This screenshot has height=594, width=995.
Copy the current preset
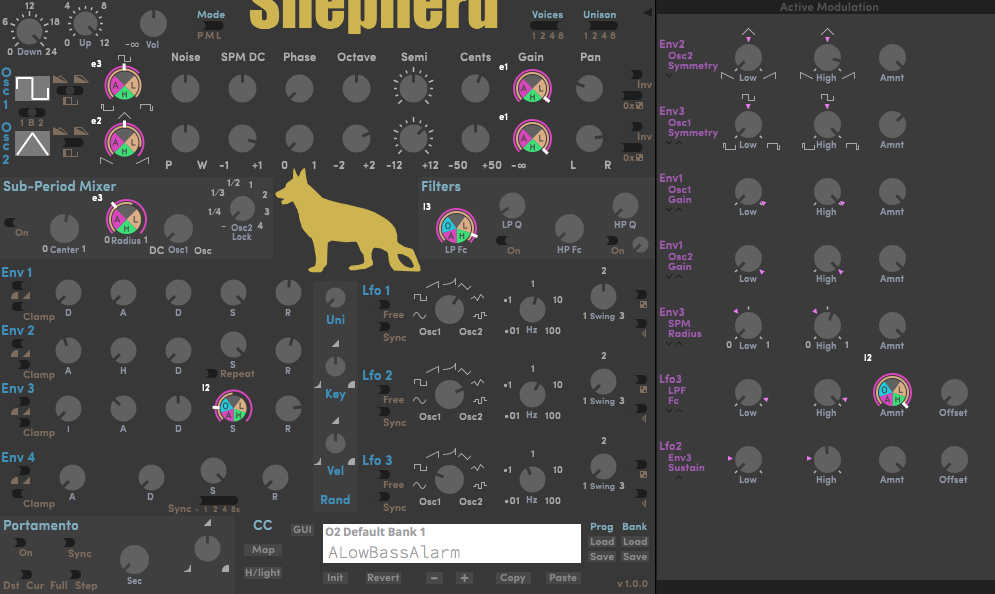512,578
